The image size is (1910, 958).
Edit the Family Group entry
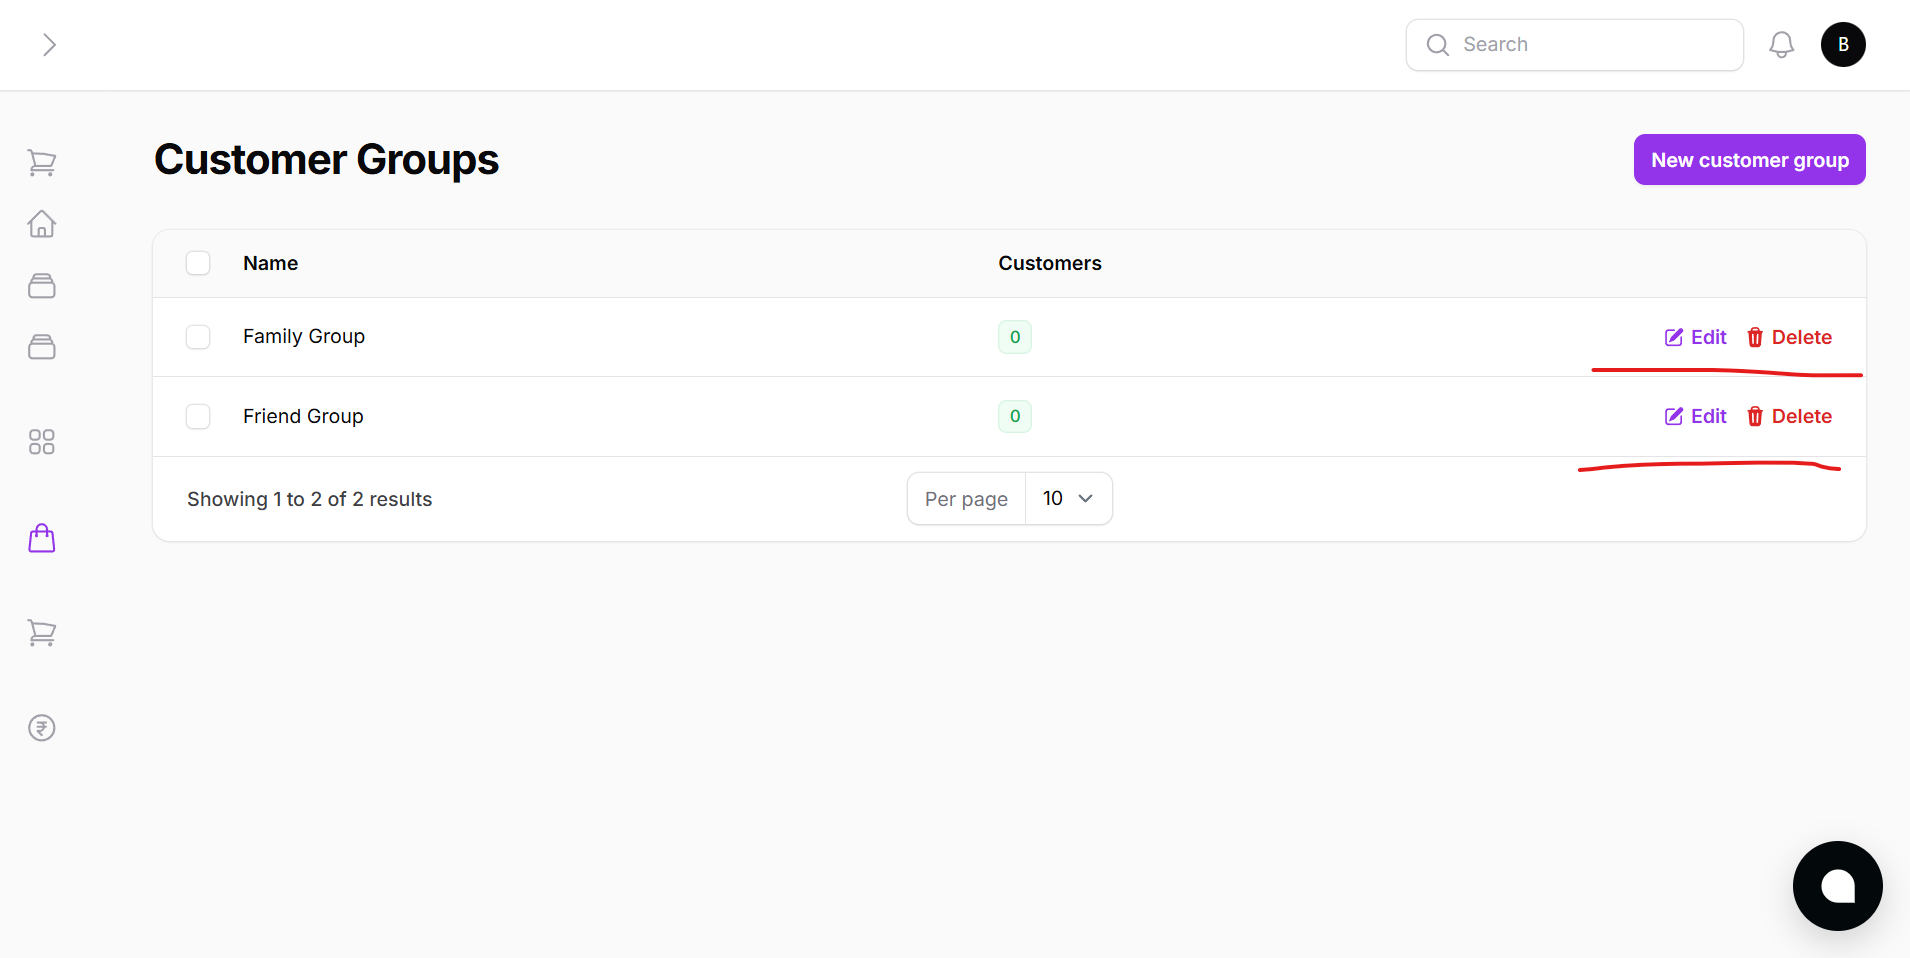(1695, 337)
